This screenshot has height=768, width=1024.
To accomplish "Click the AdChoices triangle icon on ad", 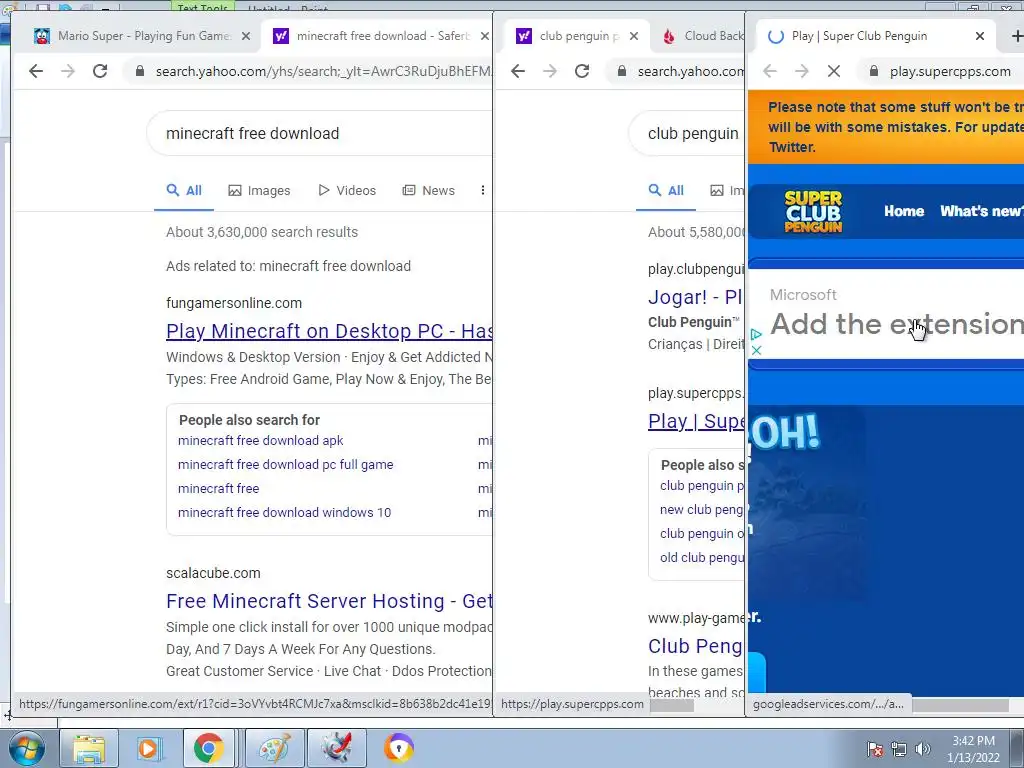I will [756, 334].
